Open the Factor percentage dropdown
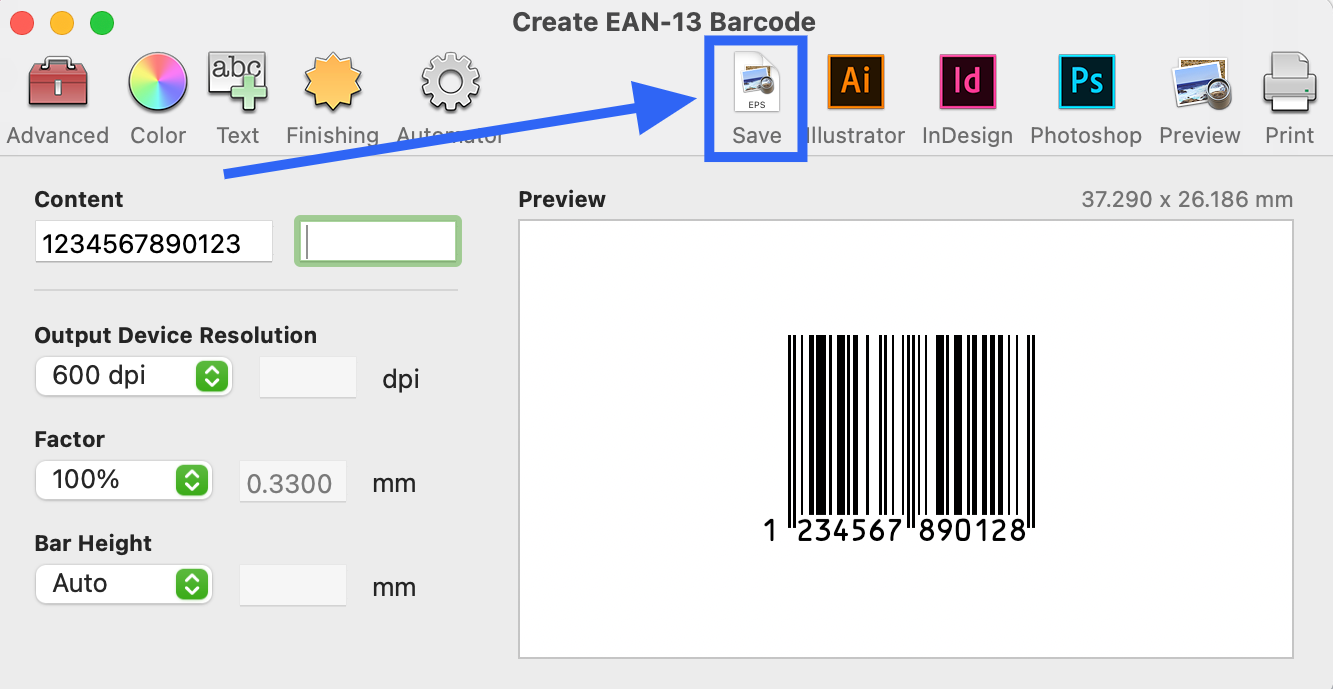 pos(123,480)
